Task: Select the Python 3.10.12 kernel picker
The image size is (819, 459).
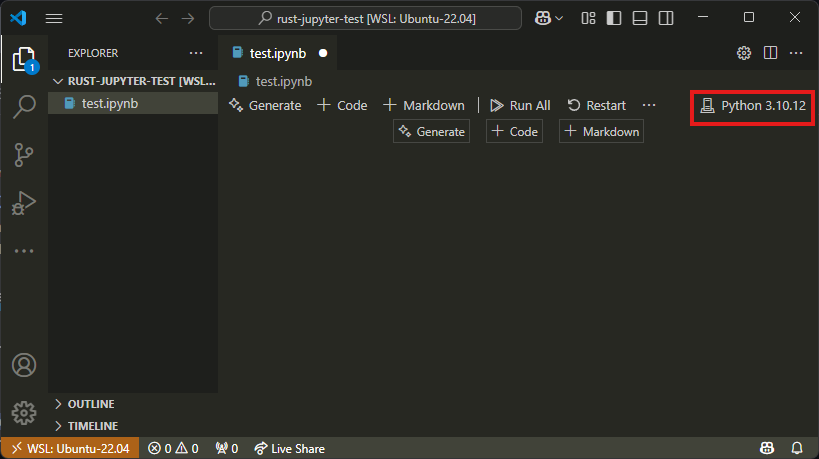Action: (x=753, y=106)
